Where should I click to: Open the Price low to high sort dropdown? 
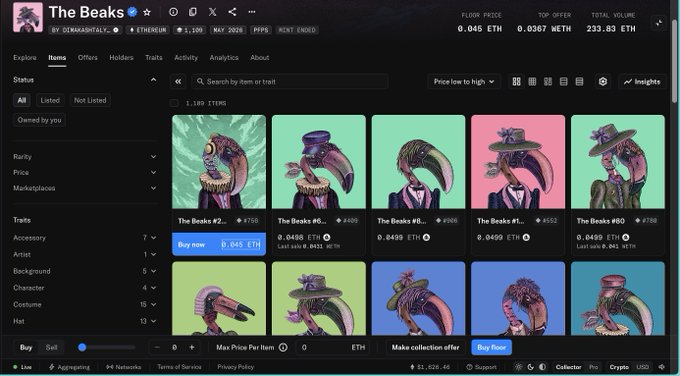point(464,82)
